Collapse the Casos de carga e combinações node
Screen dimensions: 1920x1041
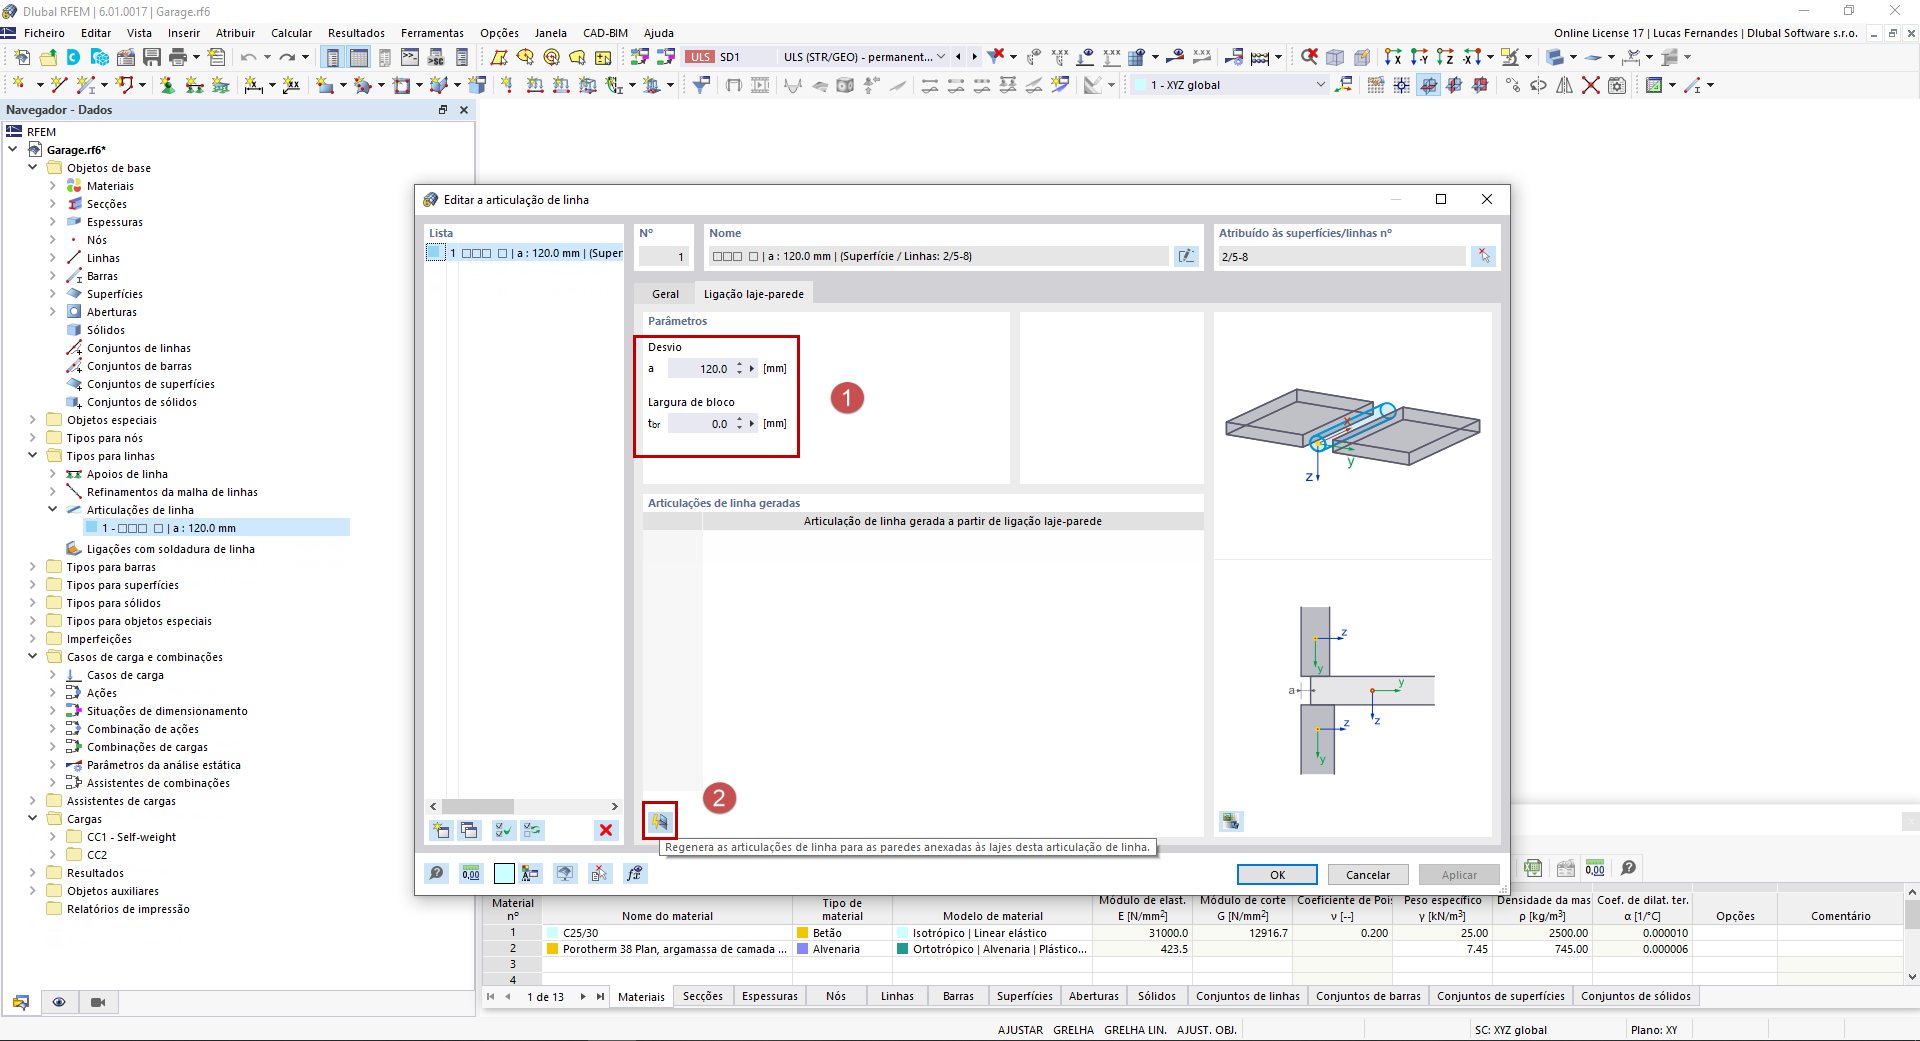(x=33, y=657)
